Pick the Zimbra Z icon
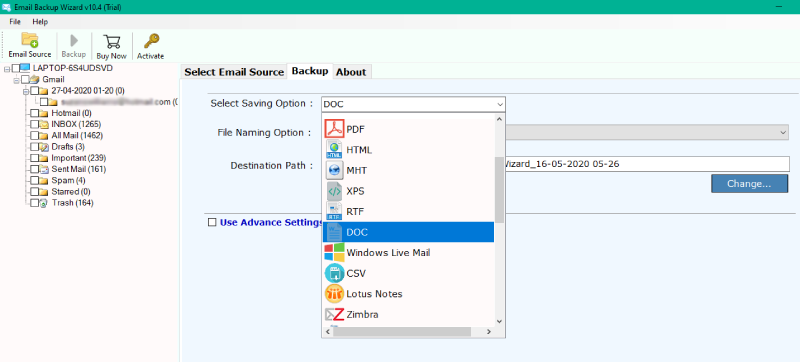 coord(335,314)
